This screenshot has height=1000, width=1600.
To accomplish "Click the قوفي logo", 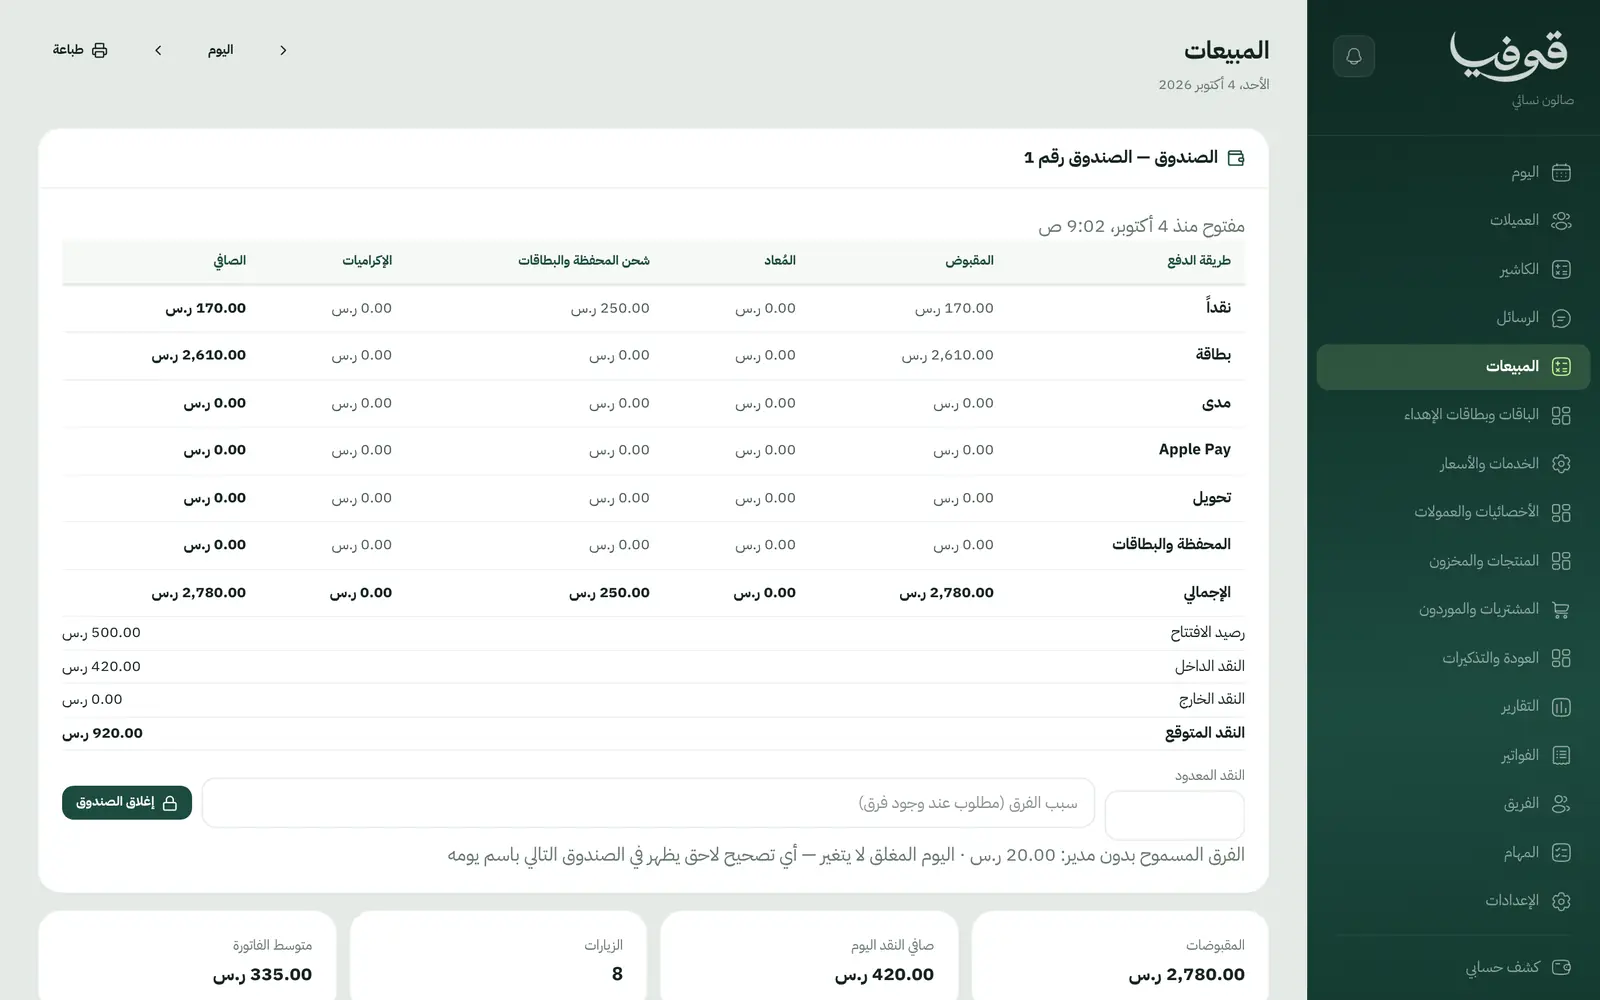I will click(x=1509, y=56).
